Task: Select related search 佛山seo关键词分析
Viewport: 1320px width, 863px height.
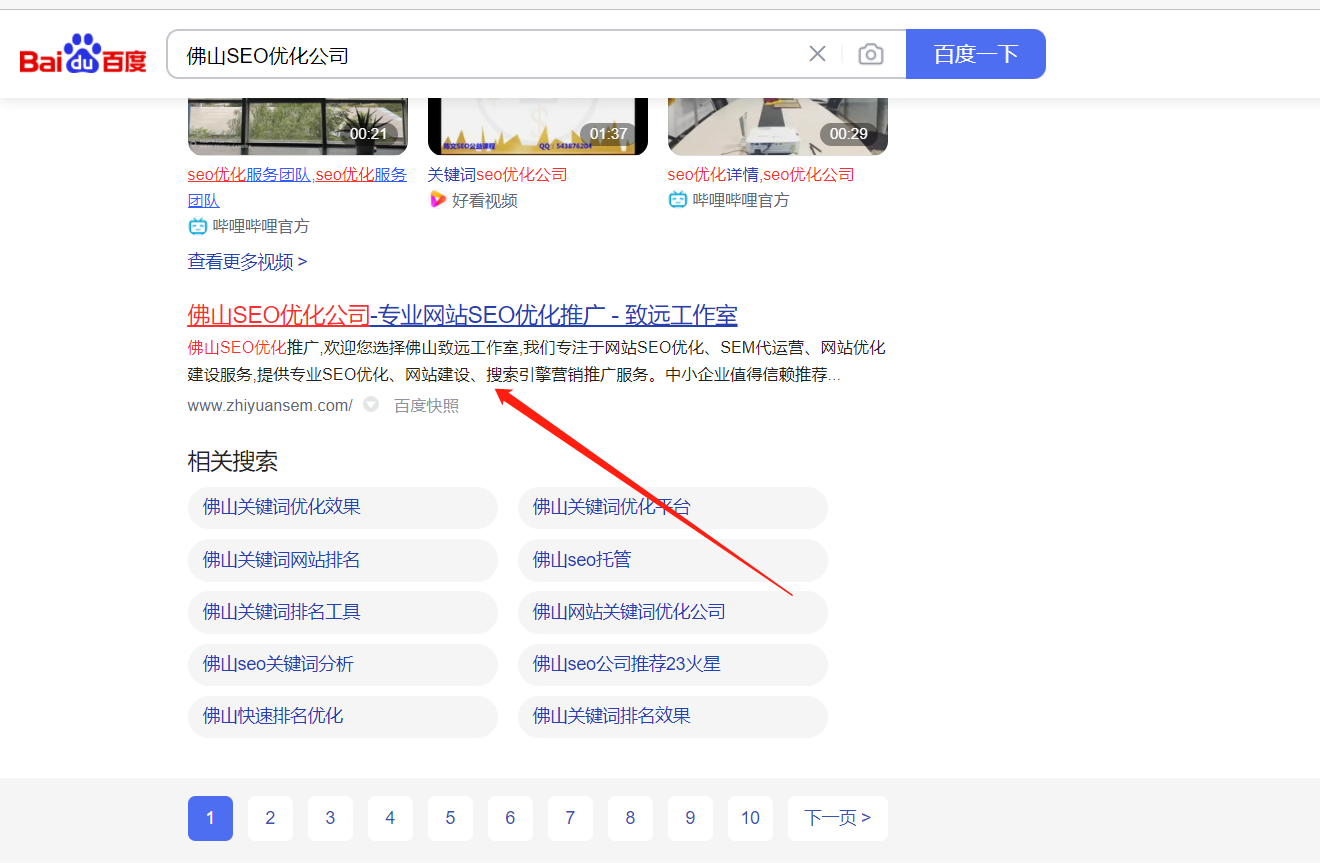Action: 343,664
